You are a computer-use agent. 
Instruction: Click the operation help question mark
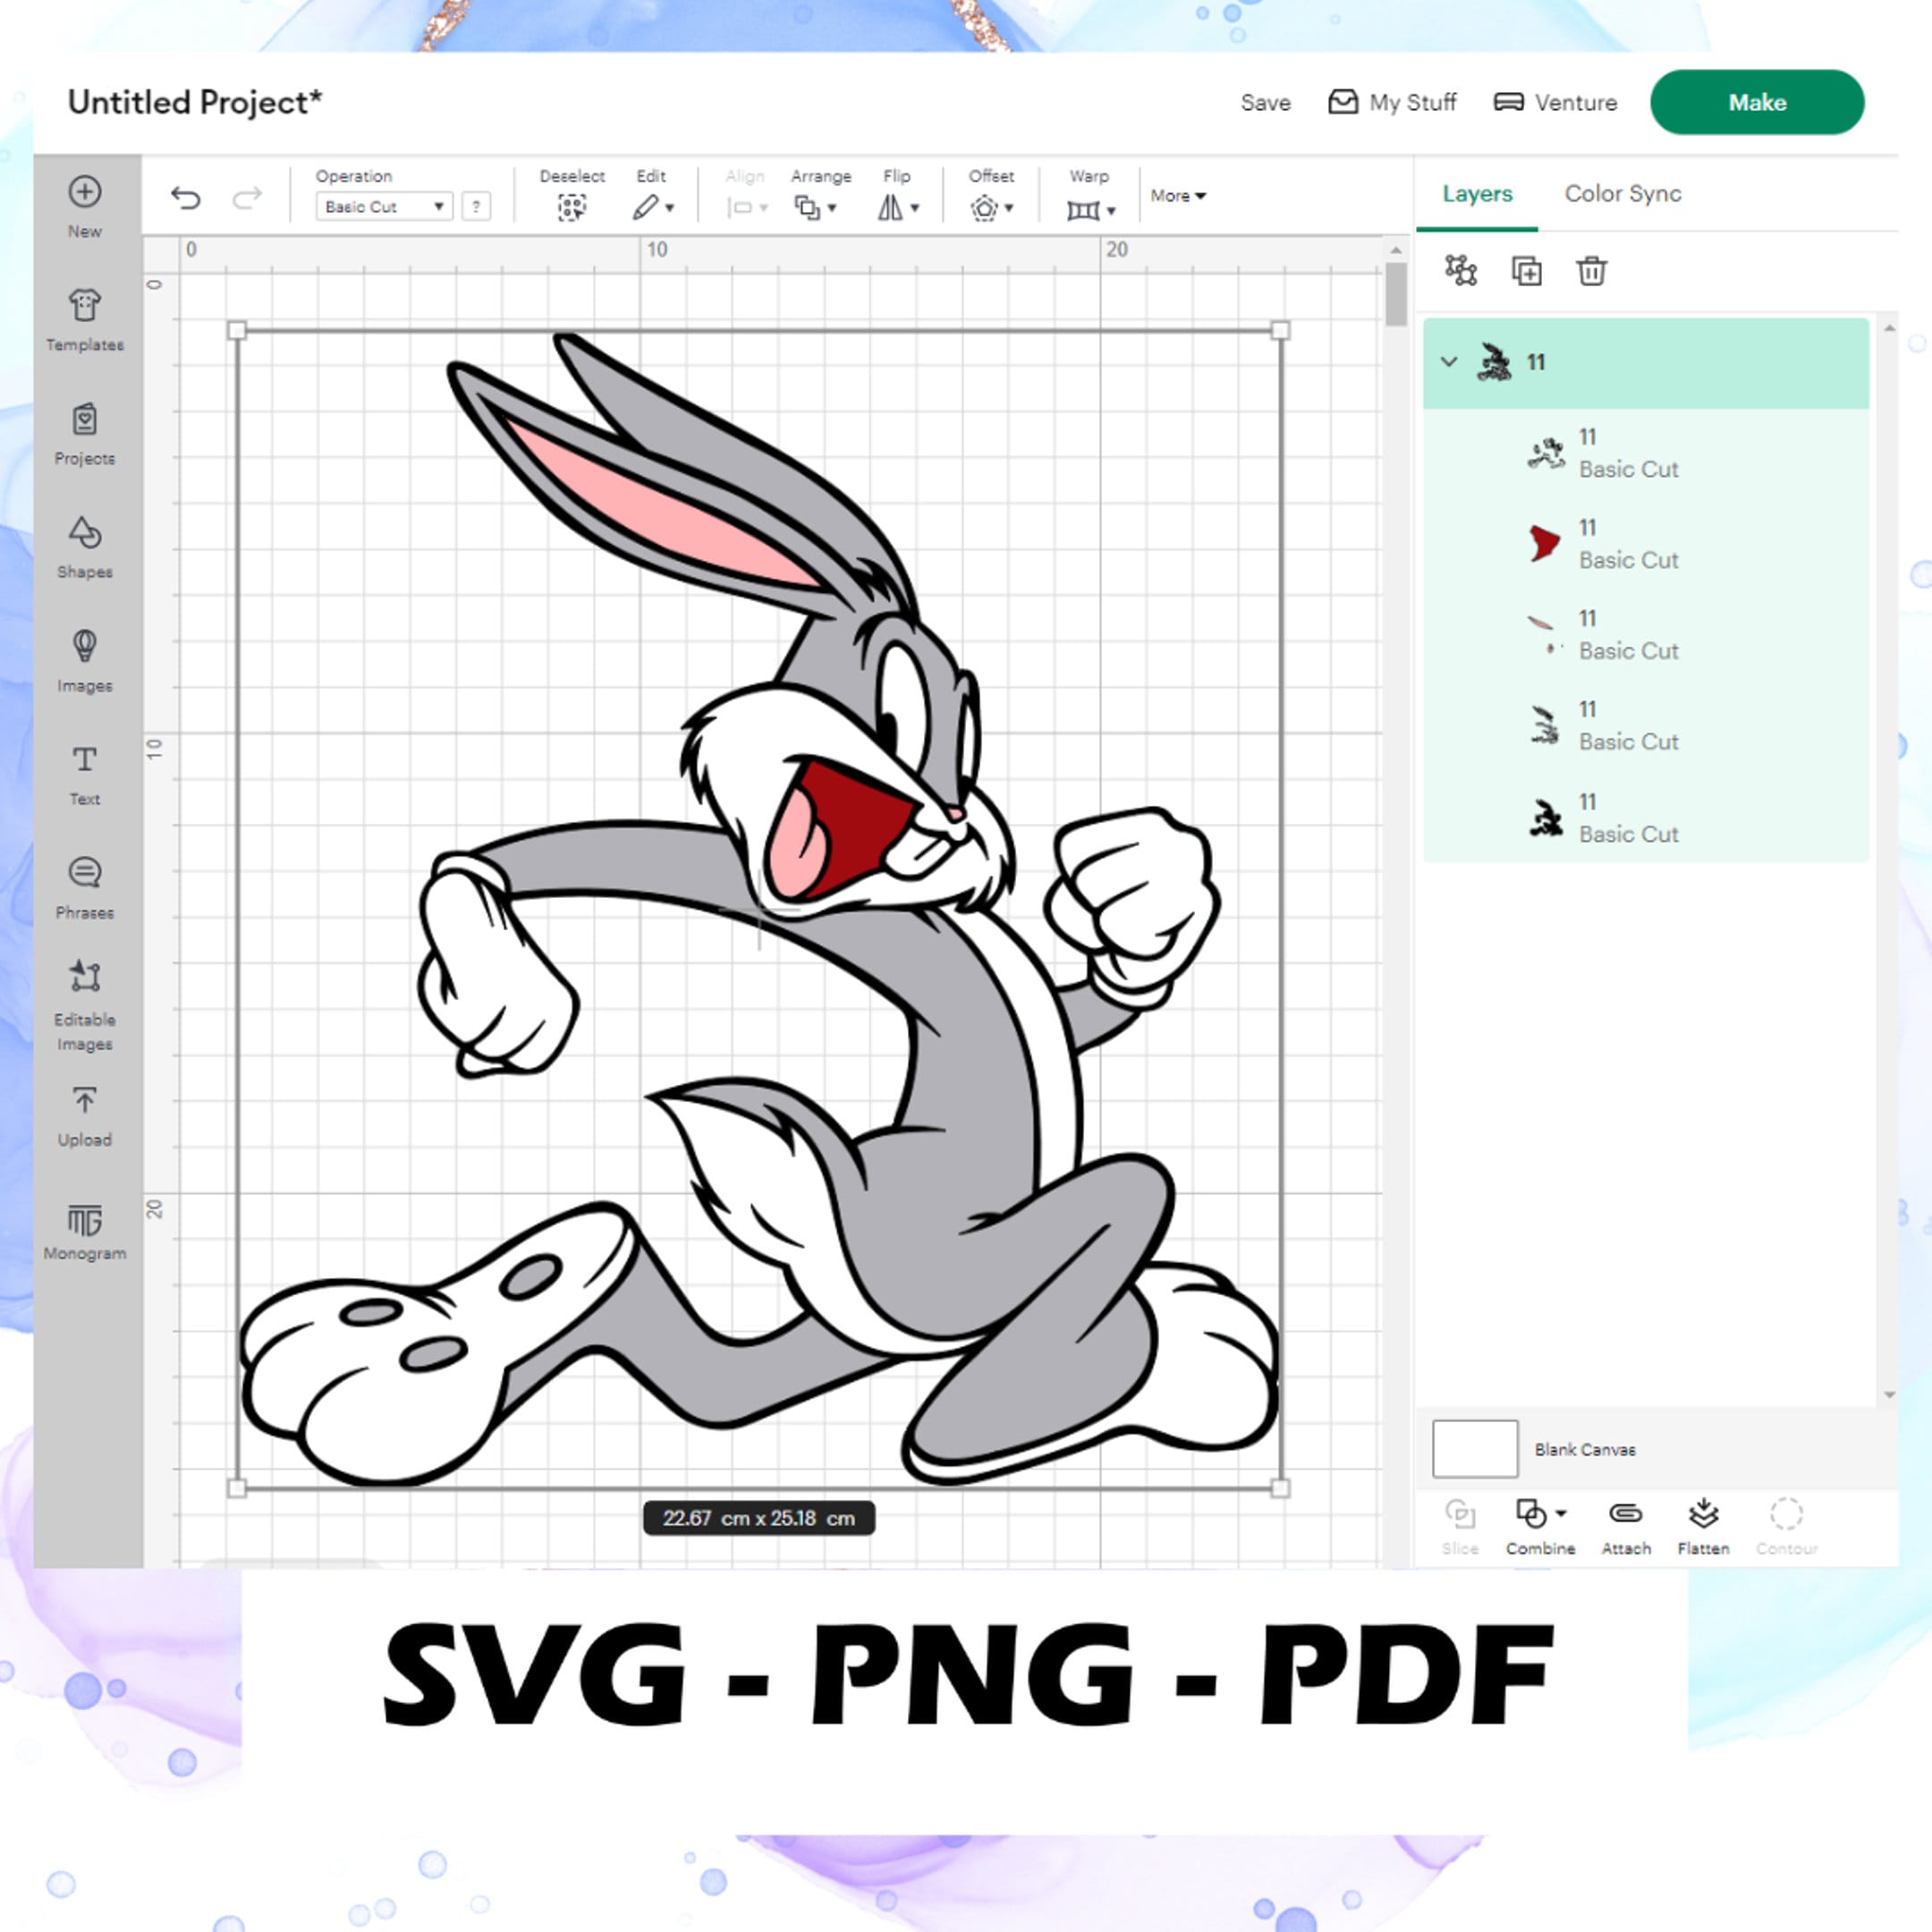(x=476, y=207)
